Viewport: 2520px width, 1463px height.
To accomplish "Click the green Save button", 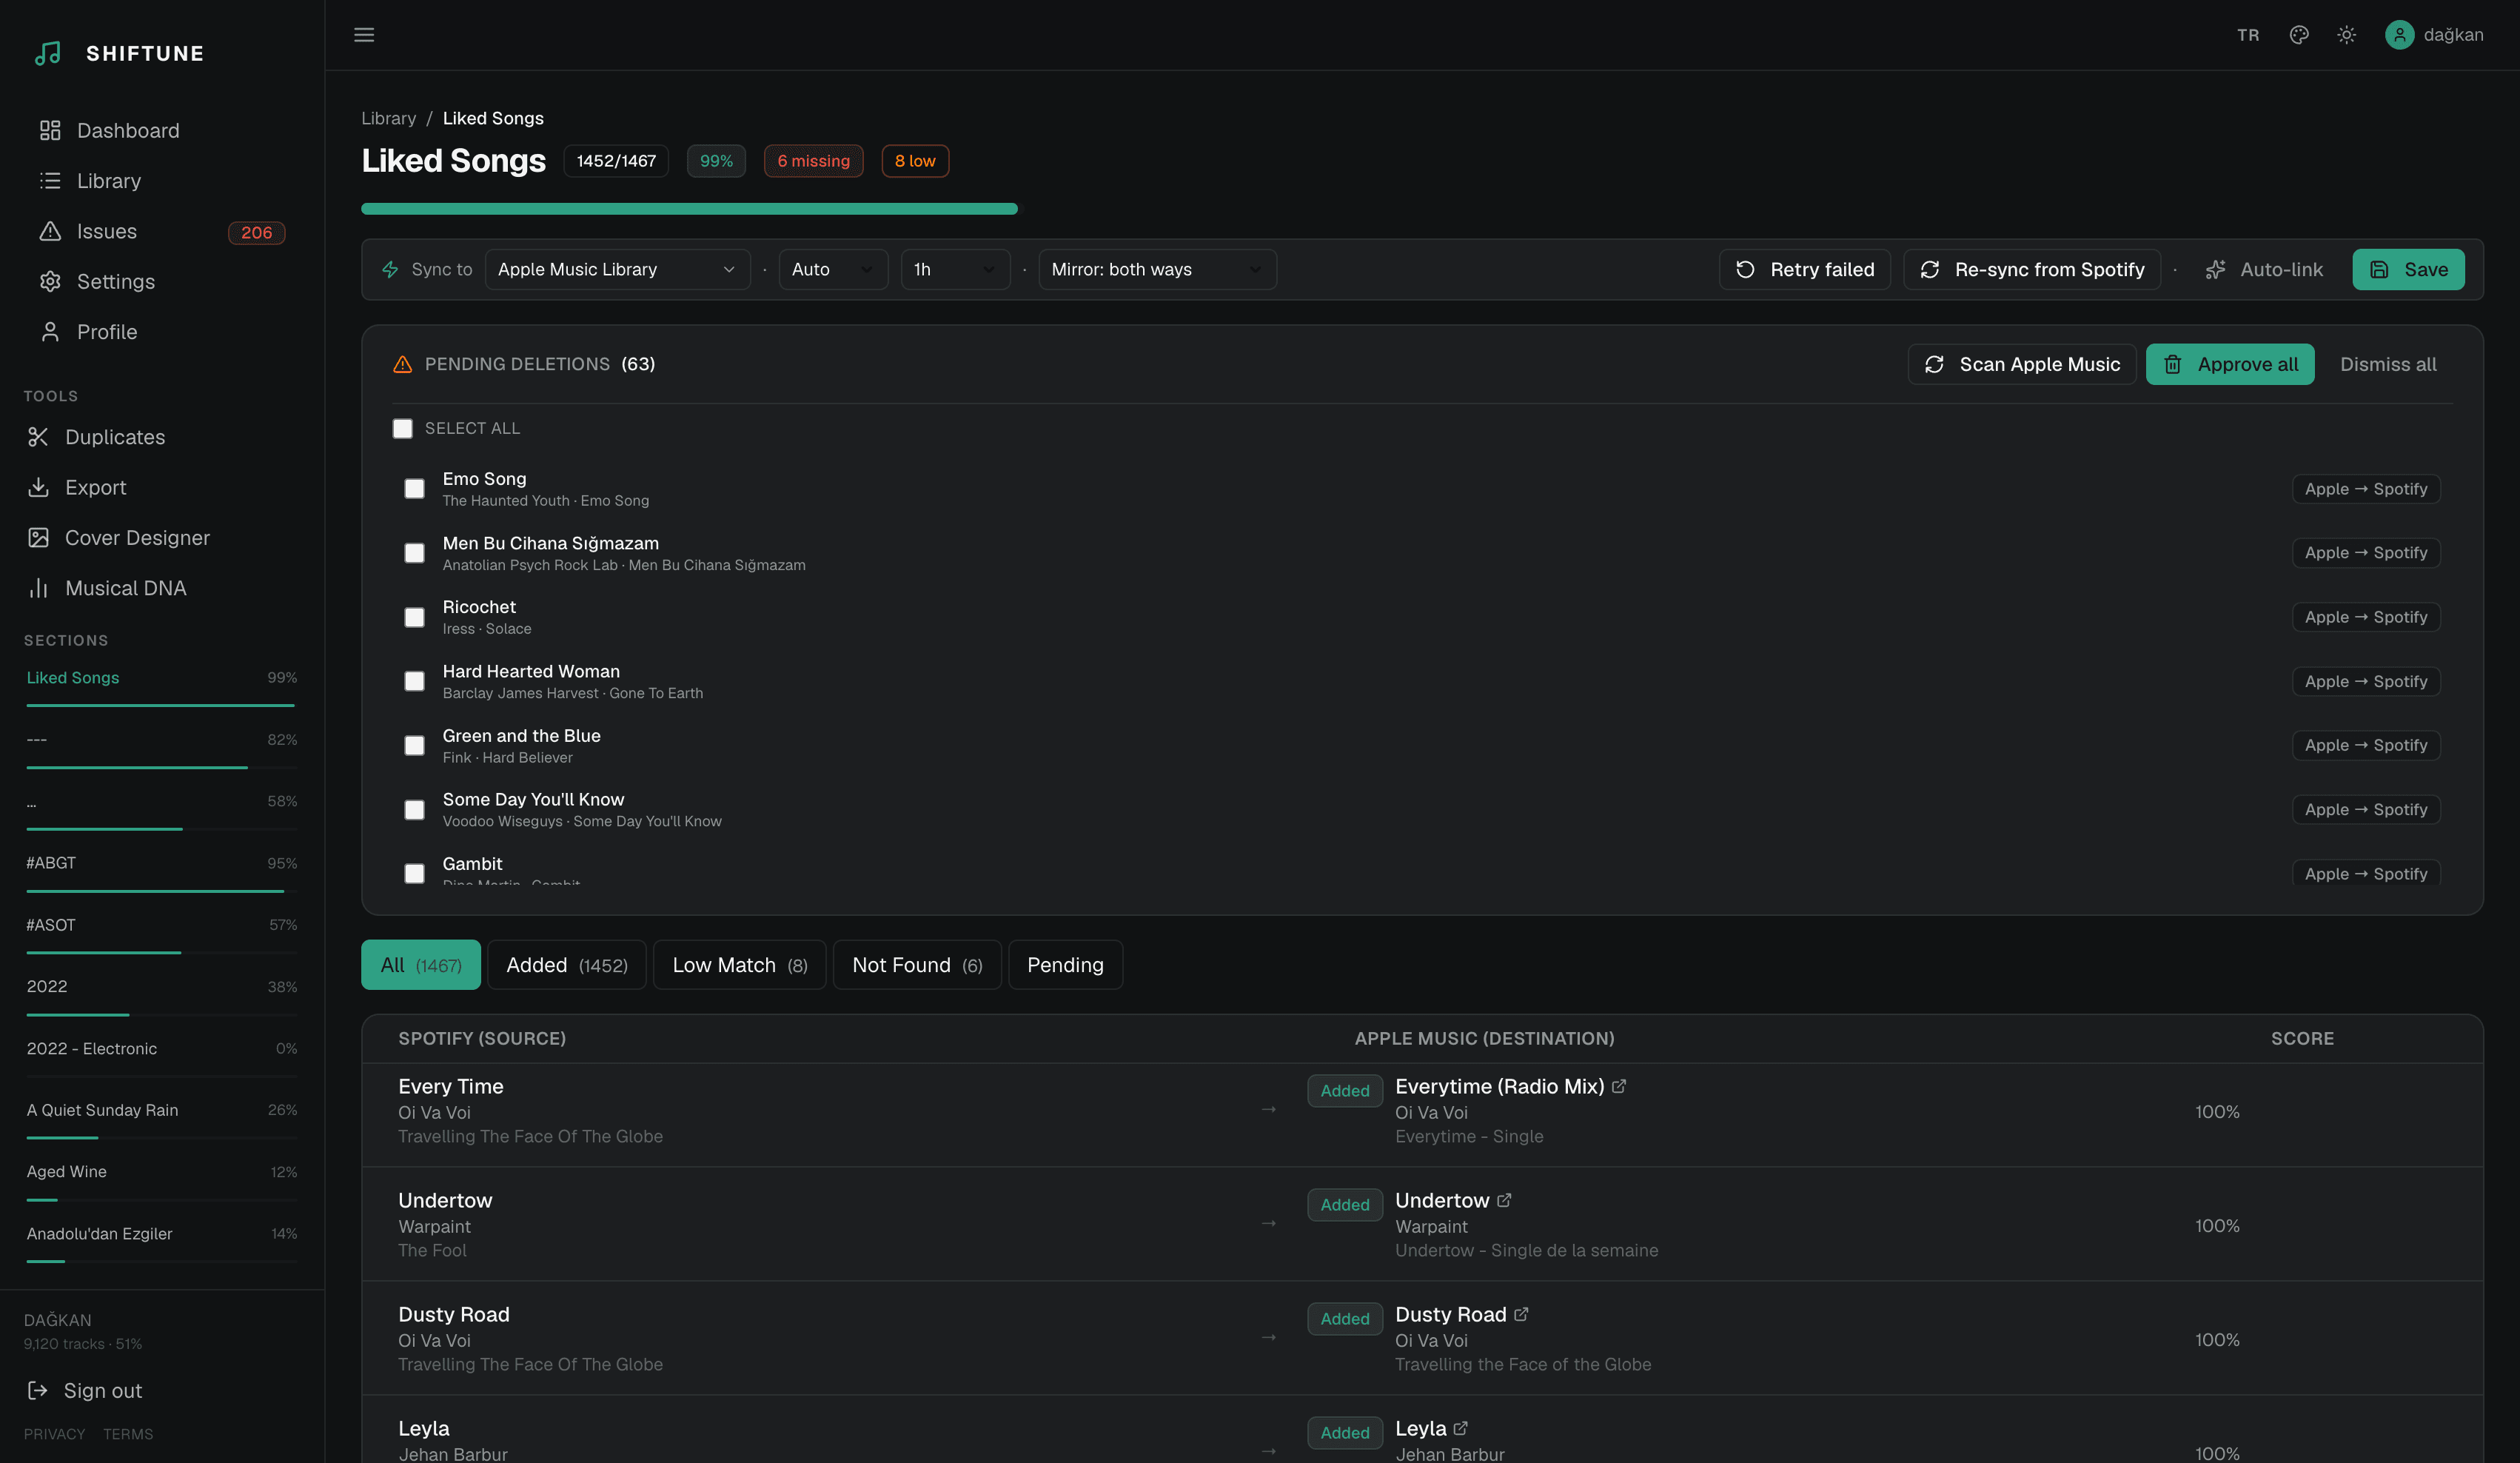I will (2408, 269).
